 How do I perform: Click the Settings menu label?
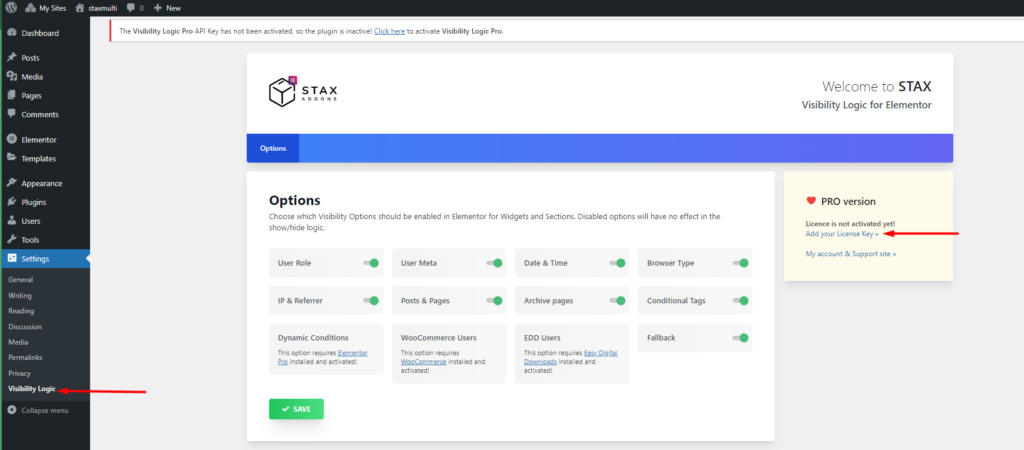[x=35, y=259]
